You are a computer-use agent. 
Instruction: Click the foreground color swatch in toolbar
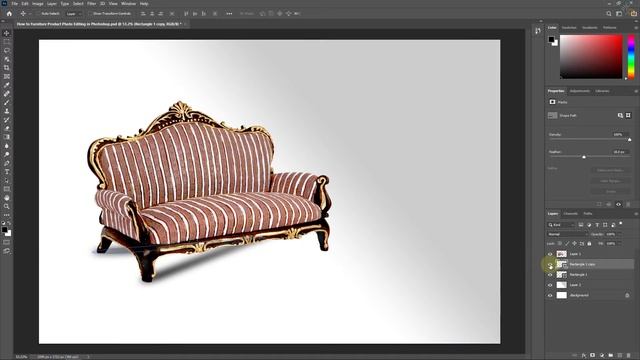4,230
